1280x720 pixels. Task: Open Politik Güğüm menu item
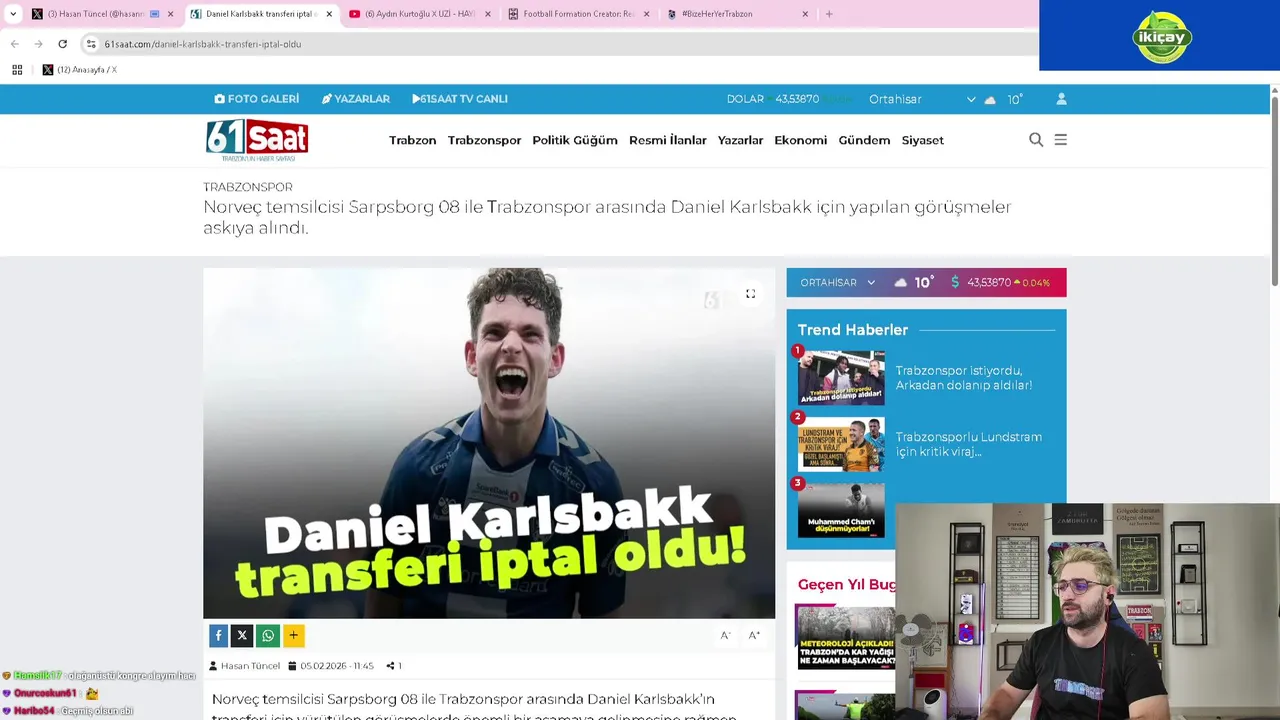(575, 140)
